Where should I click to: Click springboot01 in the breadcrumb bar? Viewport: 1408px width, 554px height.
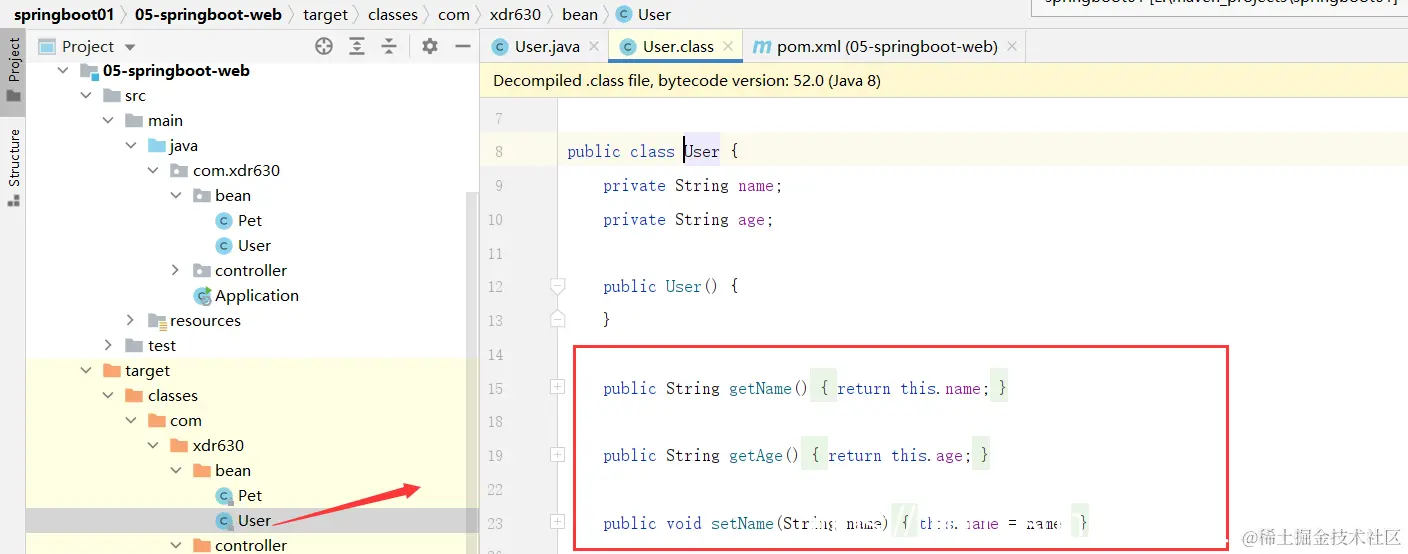[63, 14]
